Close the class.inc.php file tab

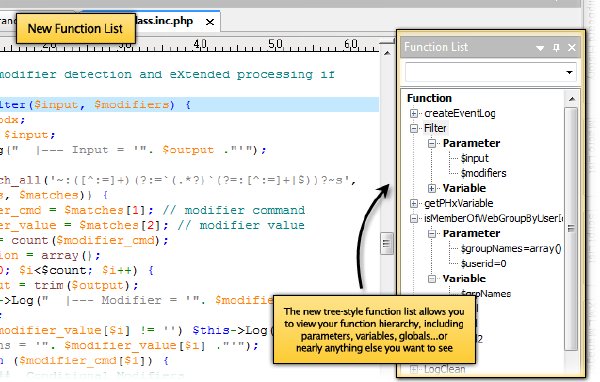[210, 22]
